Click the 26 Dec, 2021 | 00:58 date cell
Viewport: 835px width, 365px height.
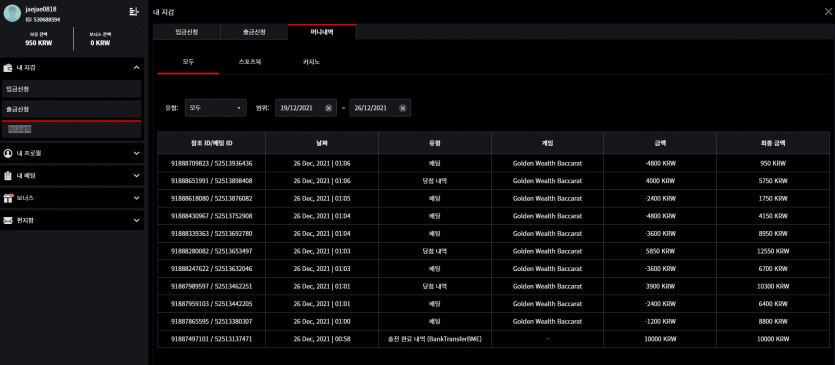(322, 339)
